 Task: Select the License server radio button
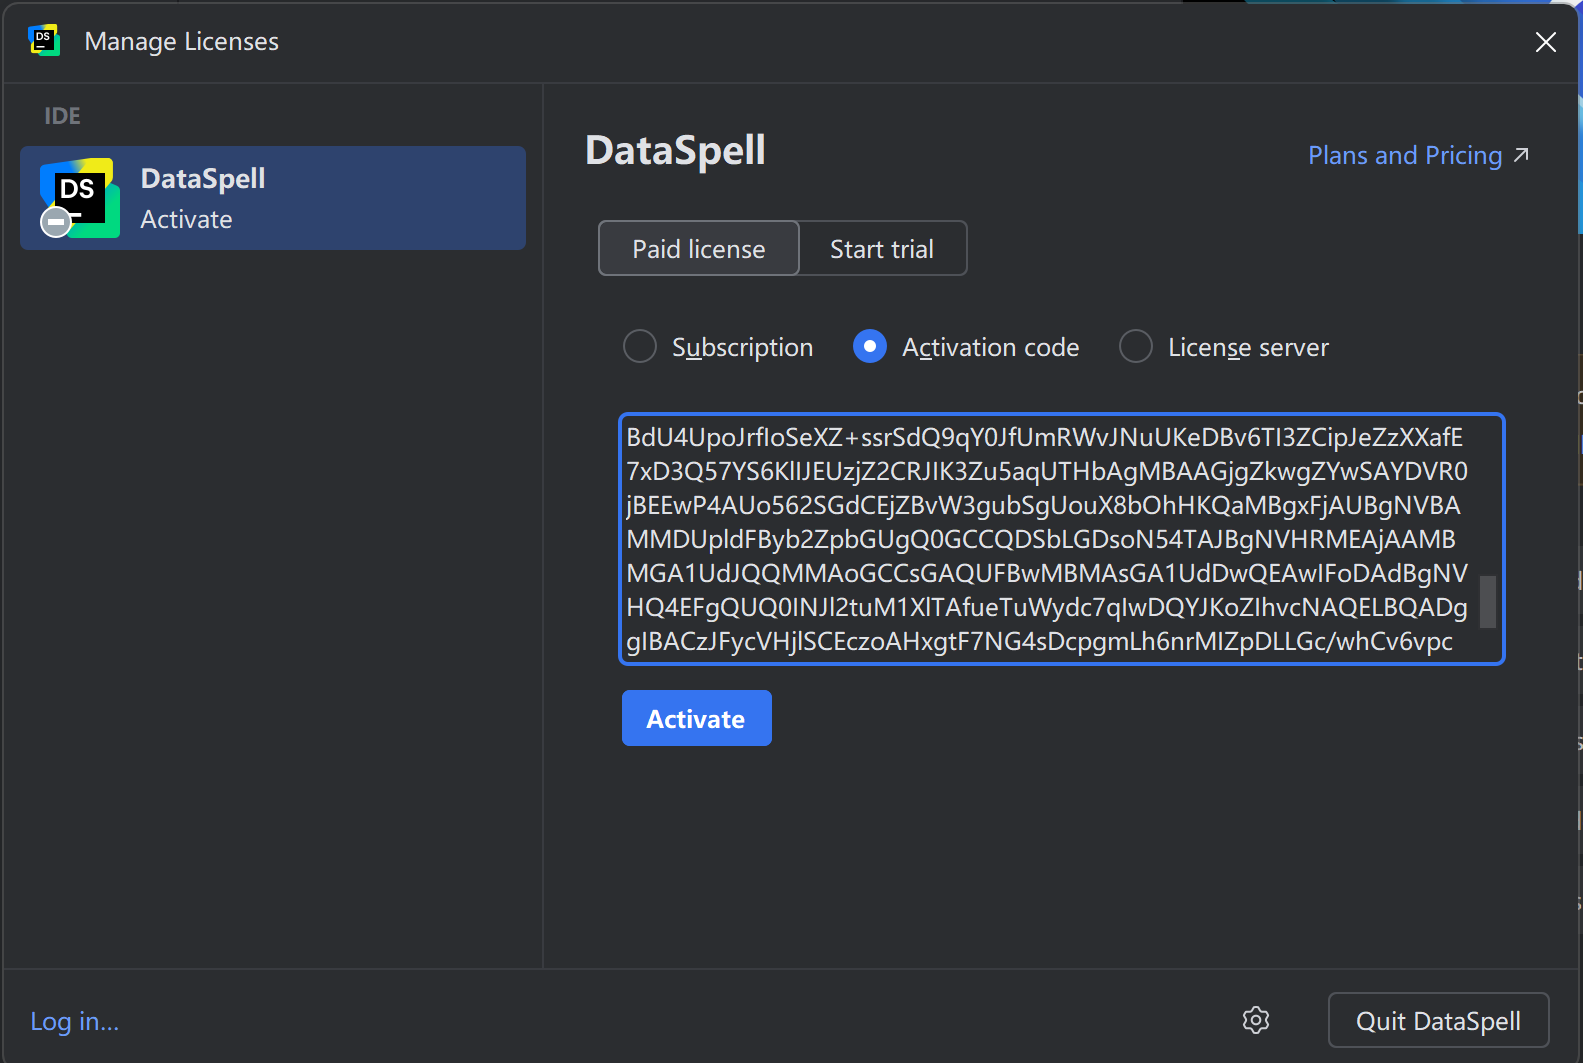1136,346
